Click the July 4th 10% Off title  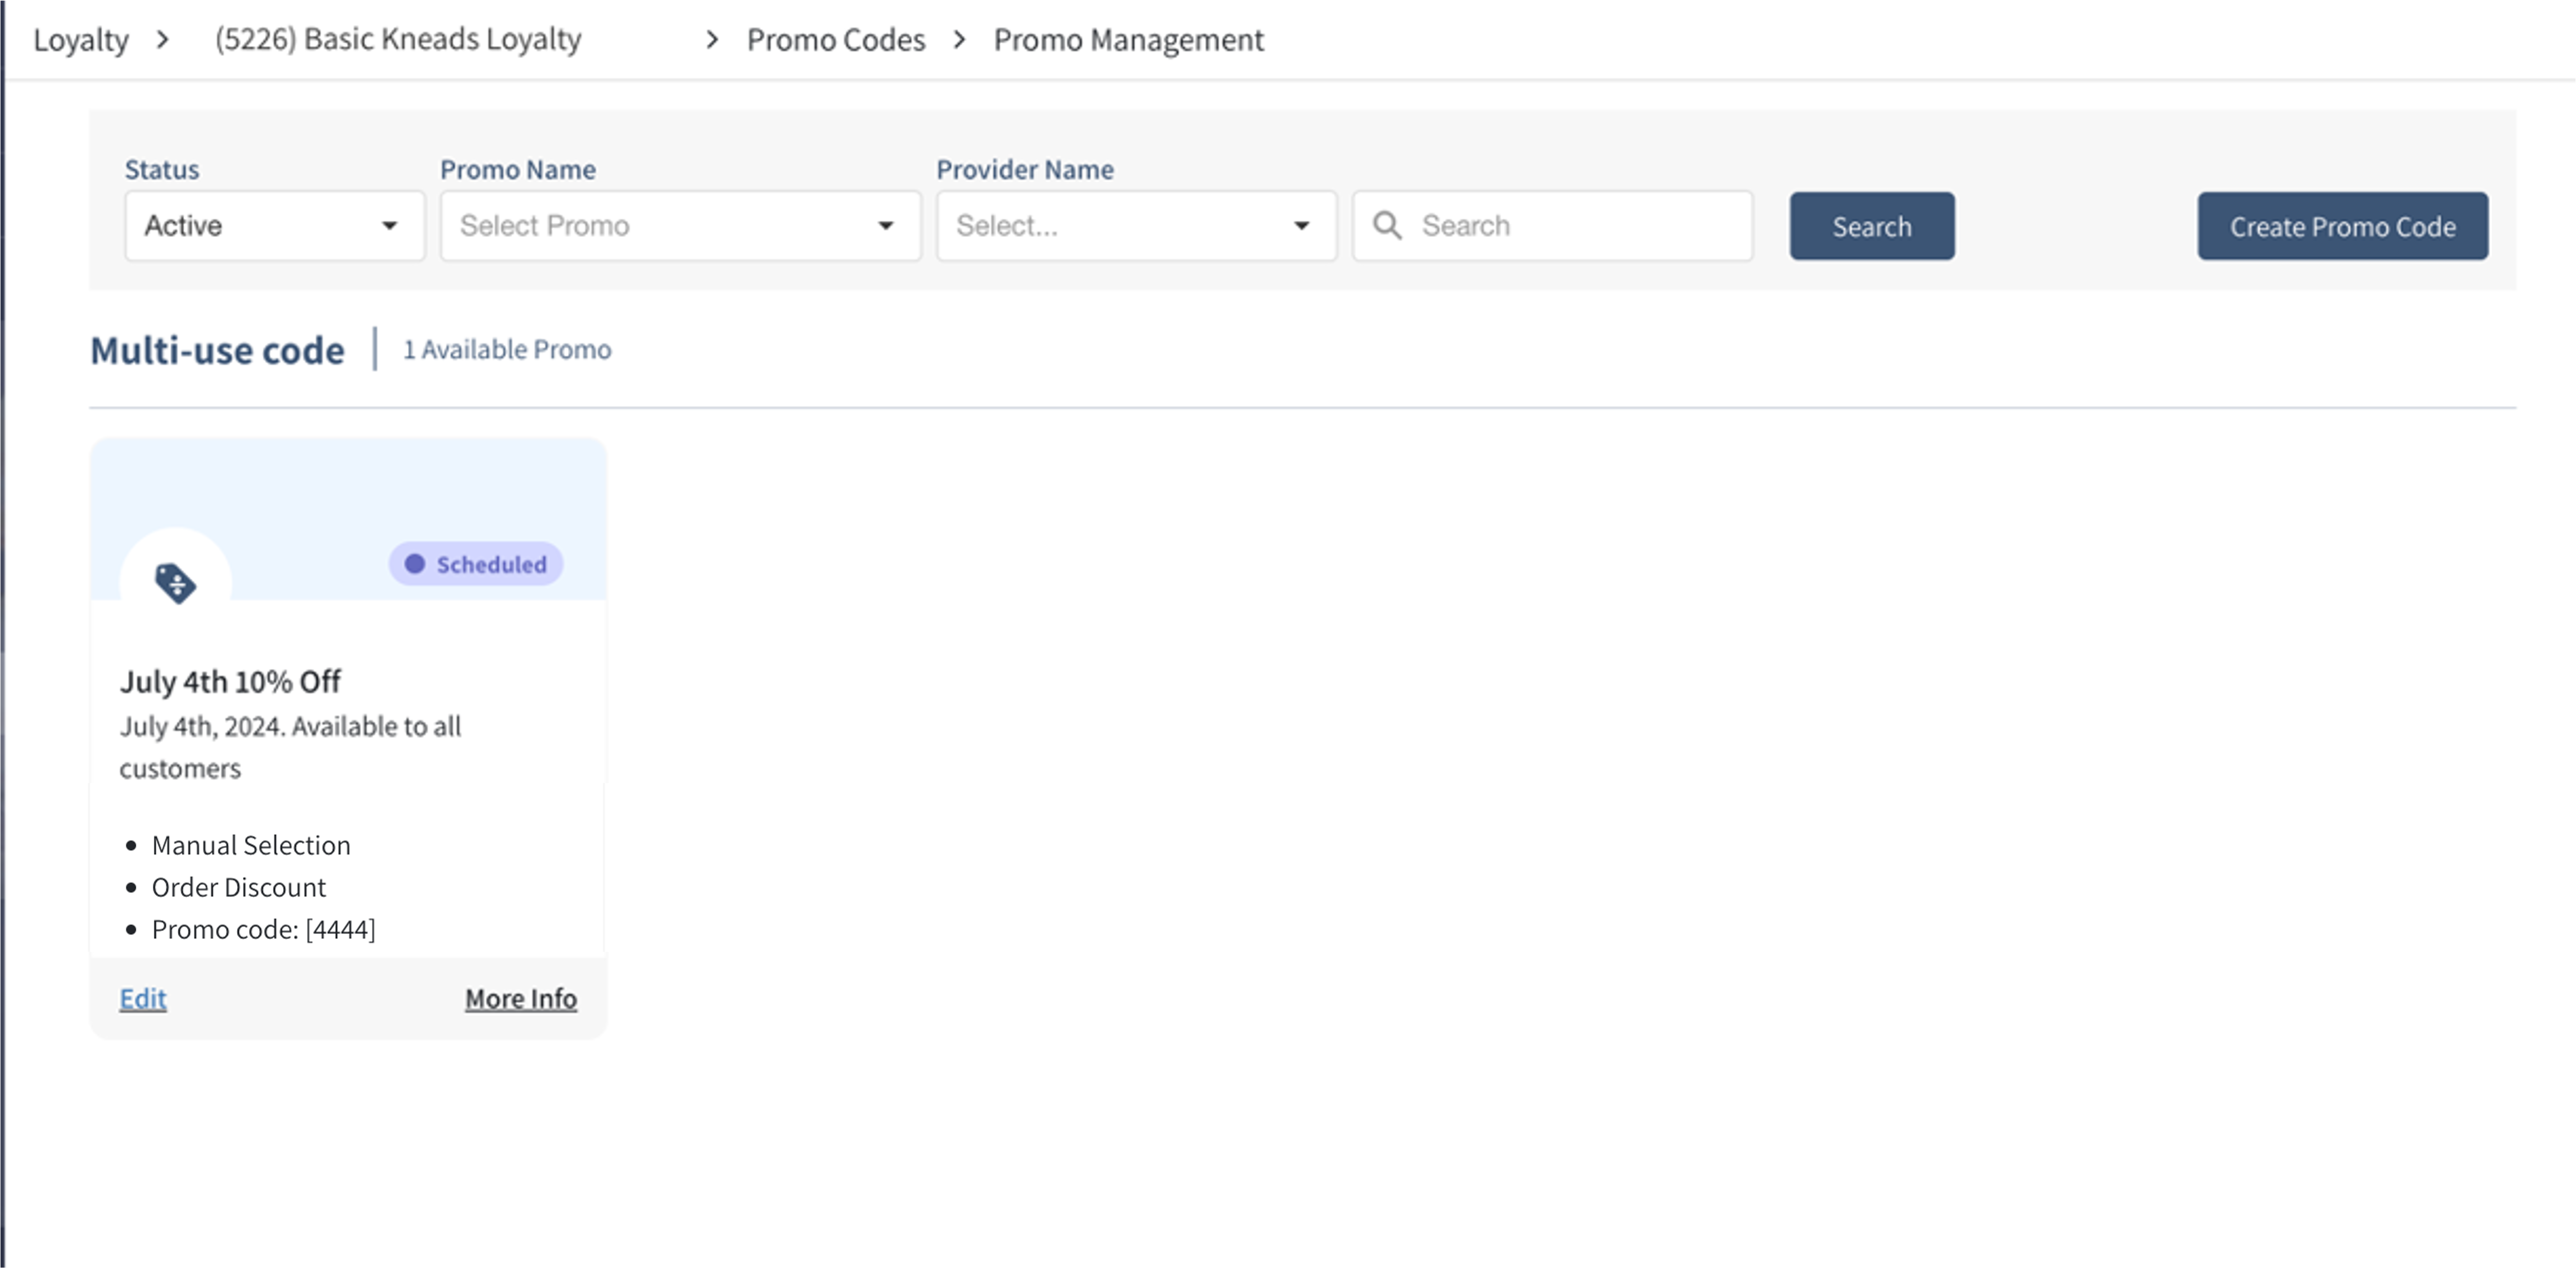click(230, 682)
